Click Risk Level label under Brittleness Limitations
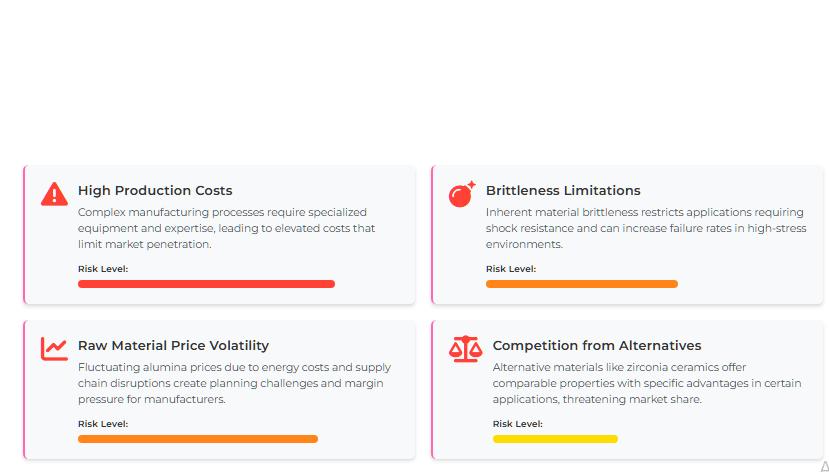The width and height of the screenshot is (829, 472). click(511, 269)
